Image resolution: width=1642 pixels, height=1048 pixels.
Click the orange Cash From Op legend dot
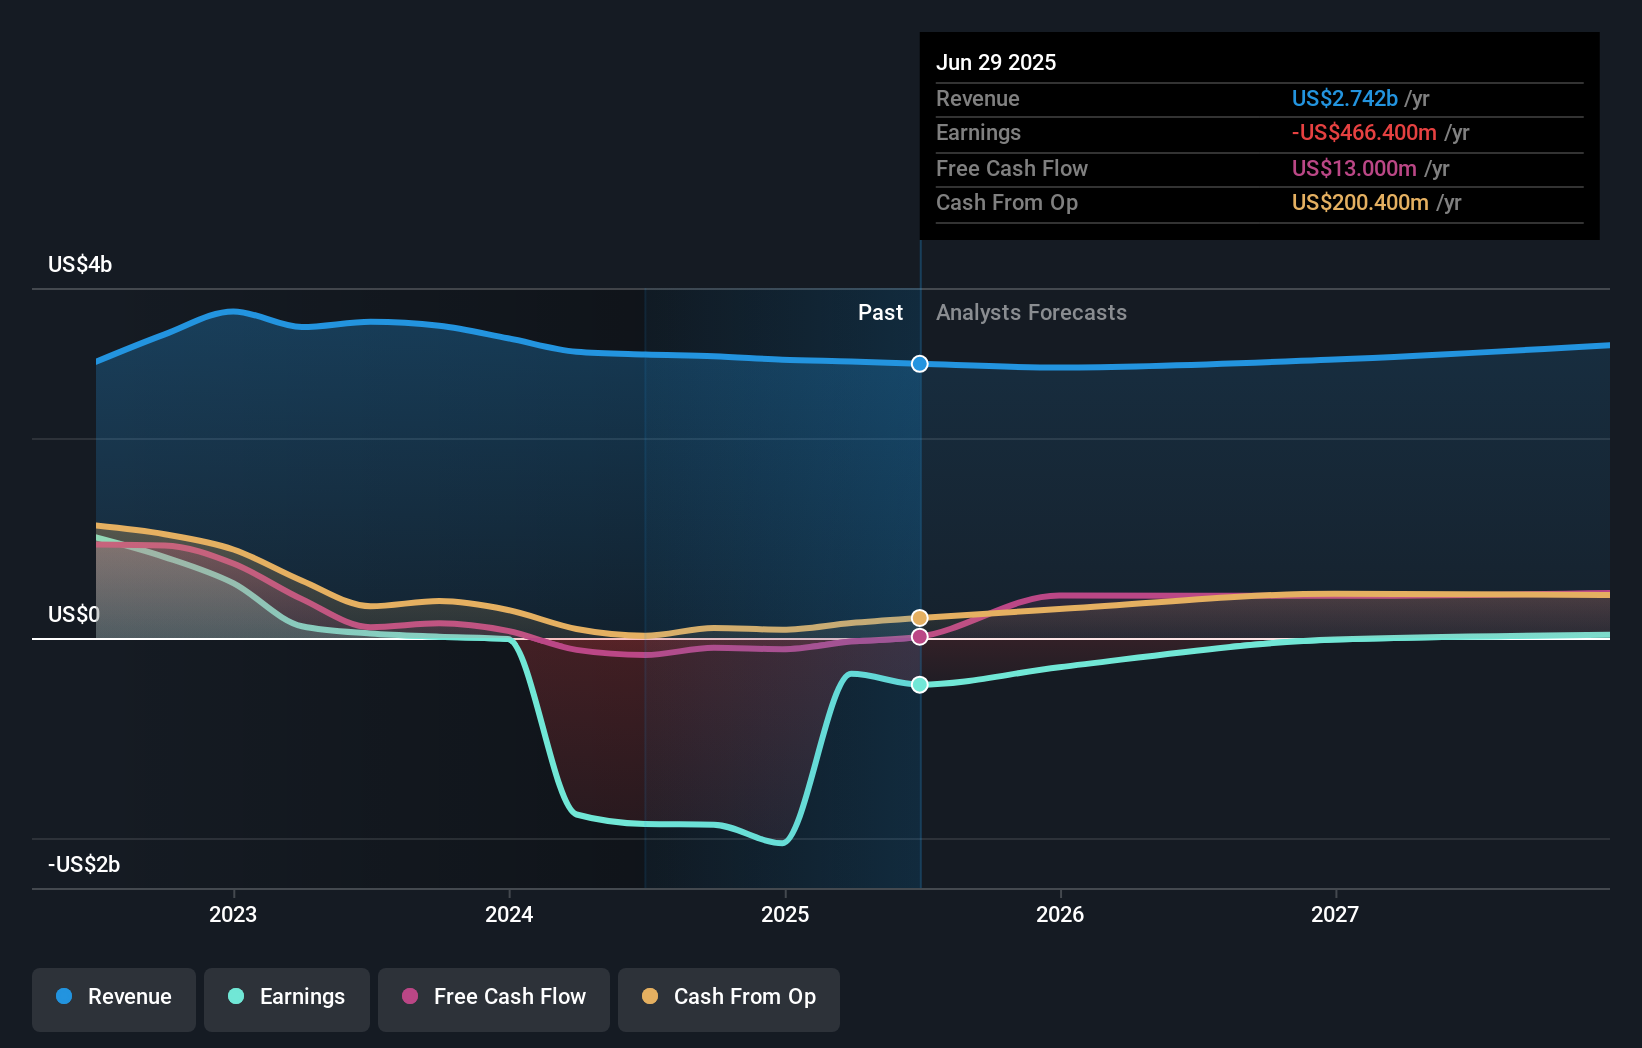[x=650, y=996]
